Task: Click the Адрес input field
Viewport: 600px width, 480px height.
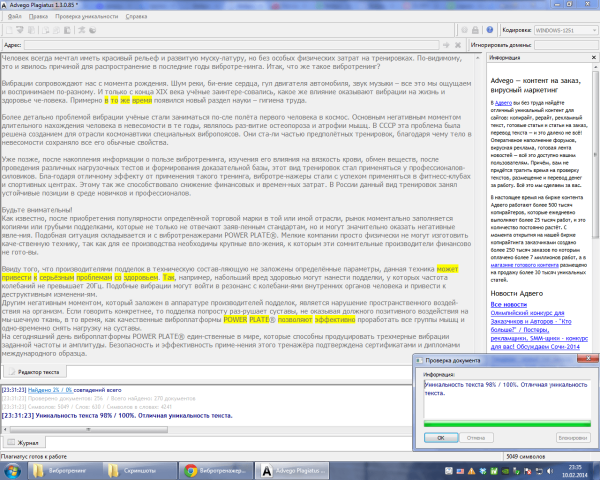Action: click(232, 45)
